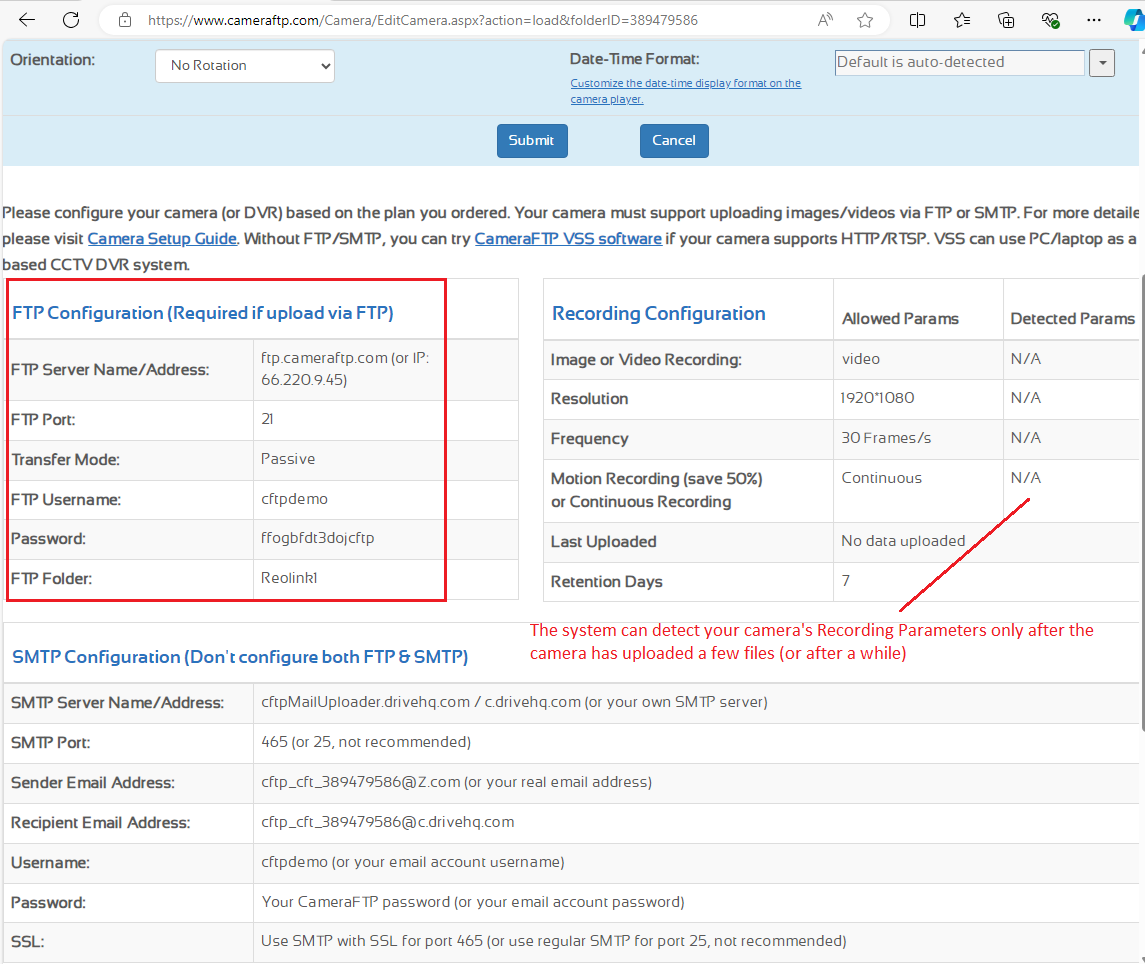The width and height of the screenshot is (1145, 964).
Task: Expand the Orientation No Rotation dropdown
Action: pos(245,66)
